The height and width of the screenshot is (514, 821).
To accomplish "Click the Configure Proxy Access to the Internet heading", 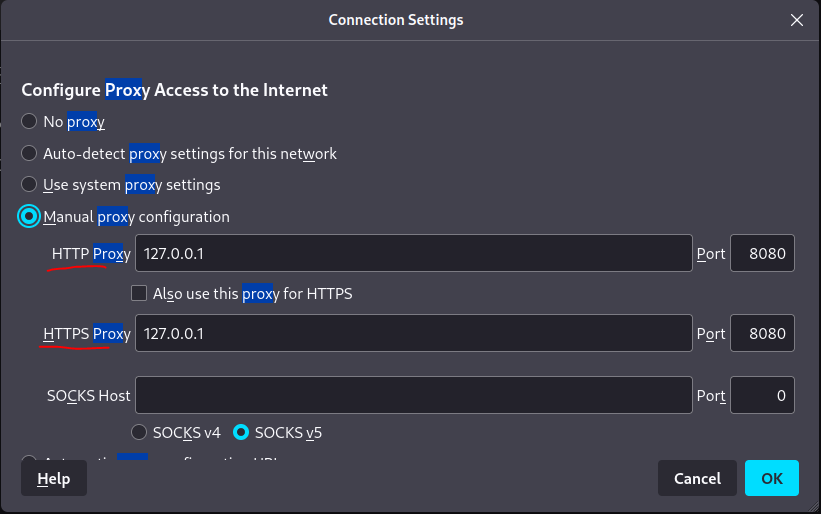I will (x=174, y=90).
